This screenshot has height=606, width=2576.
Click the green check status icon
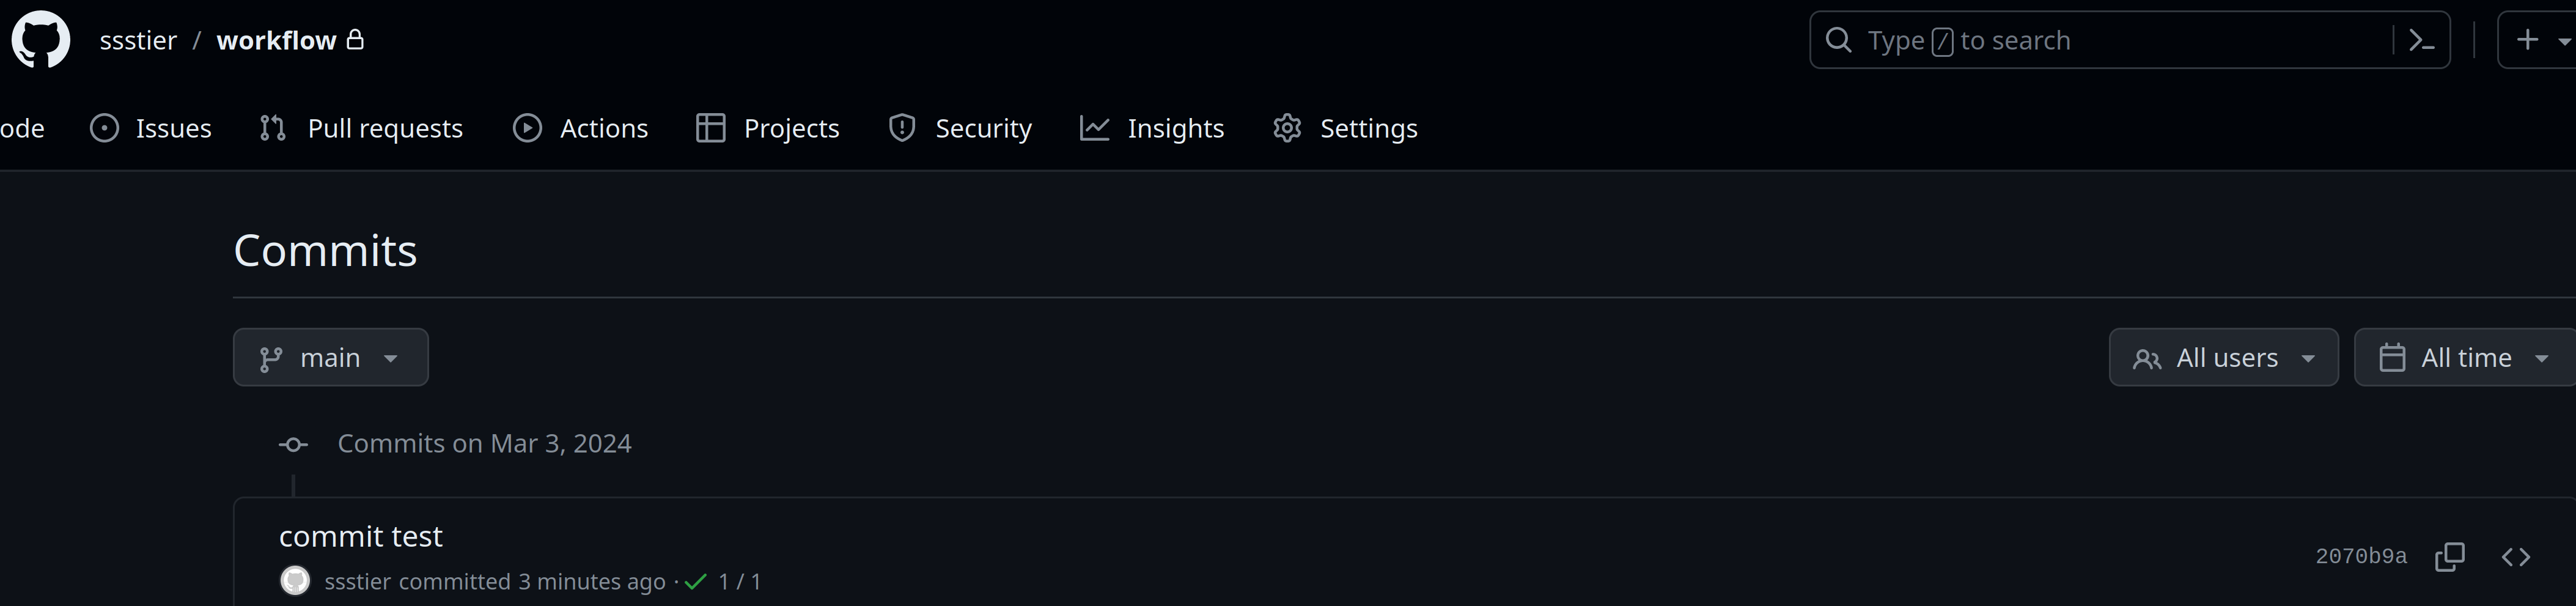tap(696, 582)
